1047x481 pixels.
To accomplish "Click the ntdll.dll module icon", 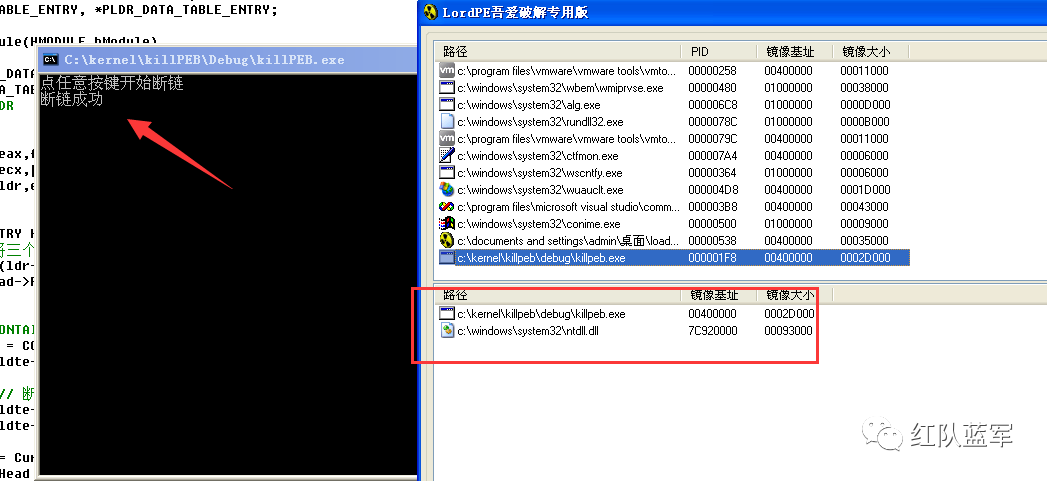I will 447,330.
